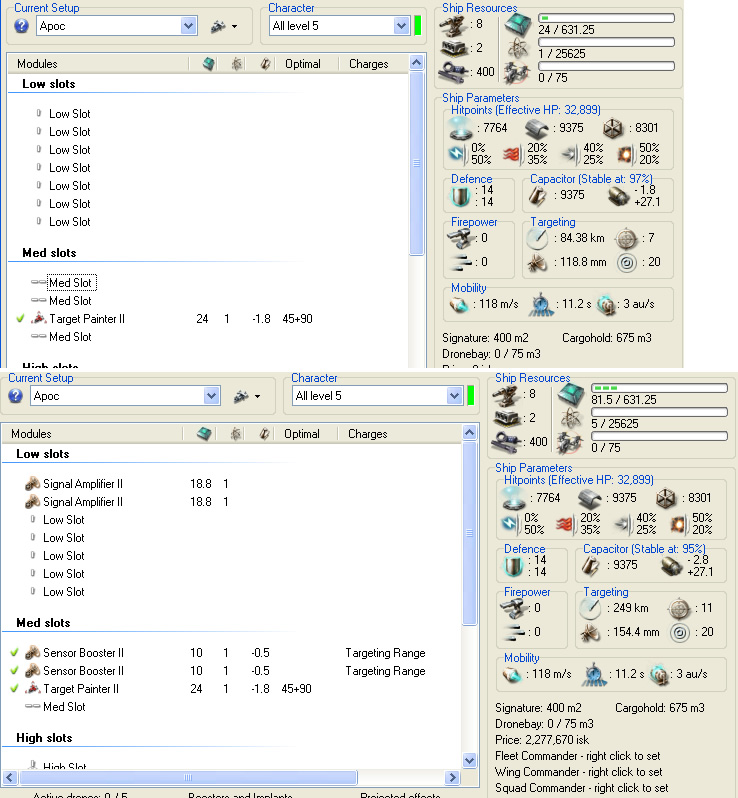Click sensor strength icon beside 154.4 mm
This screenshot has height=798, width=738.
coord(590,632)
